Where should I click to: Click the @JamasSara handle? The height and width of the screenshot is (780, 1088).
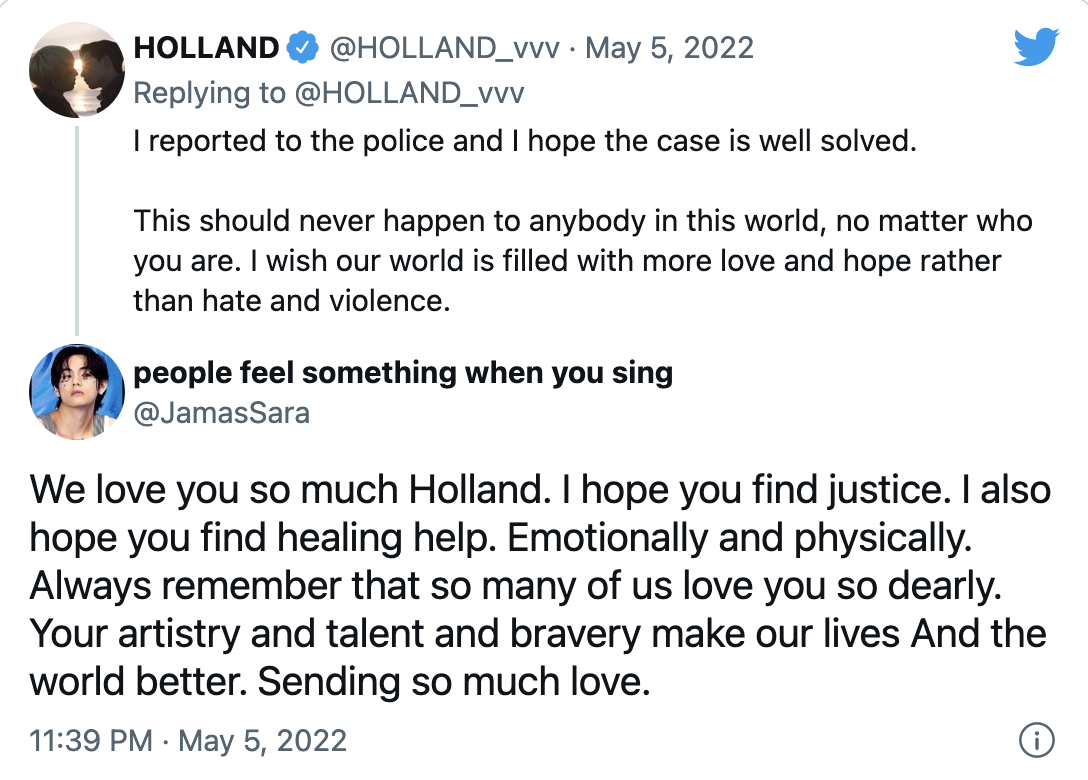(x=221, y=413)
